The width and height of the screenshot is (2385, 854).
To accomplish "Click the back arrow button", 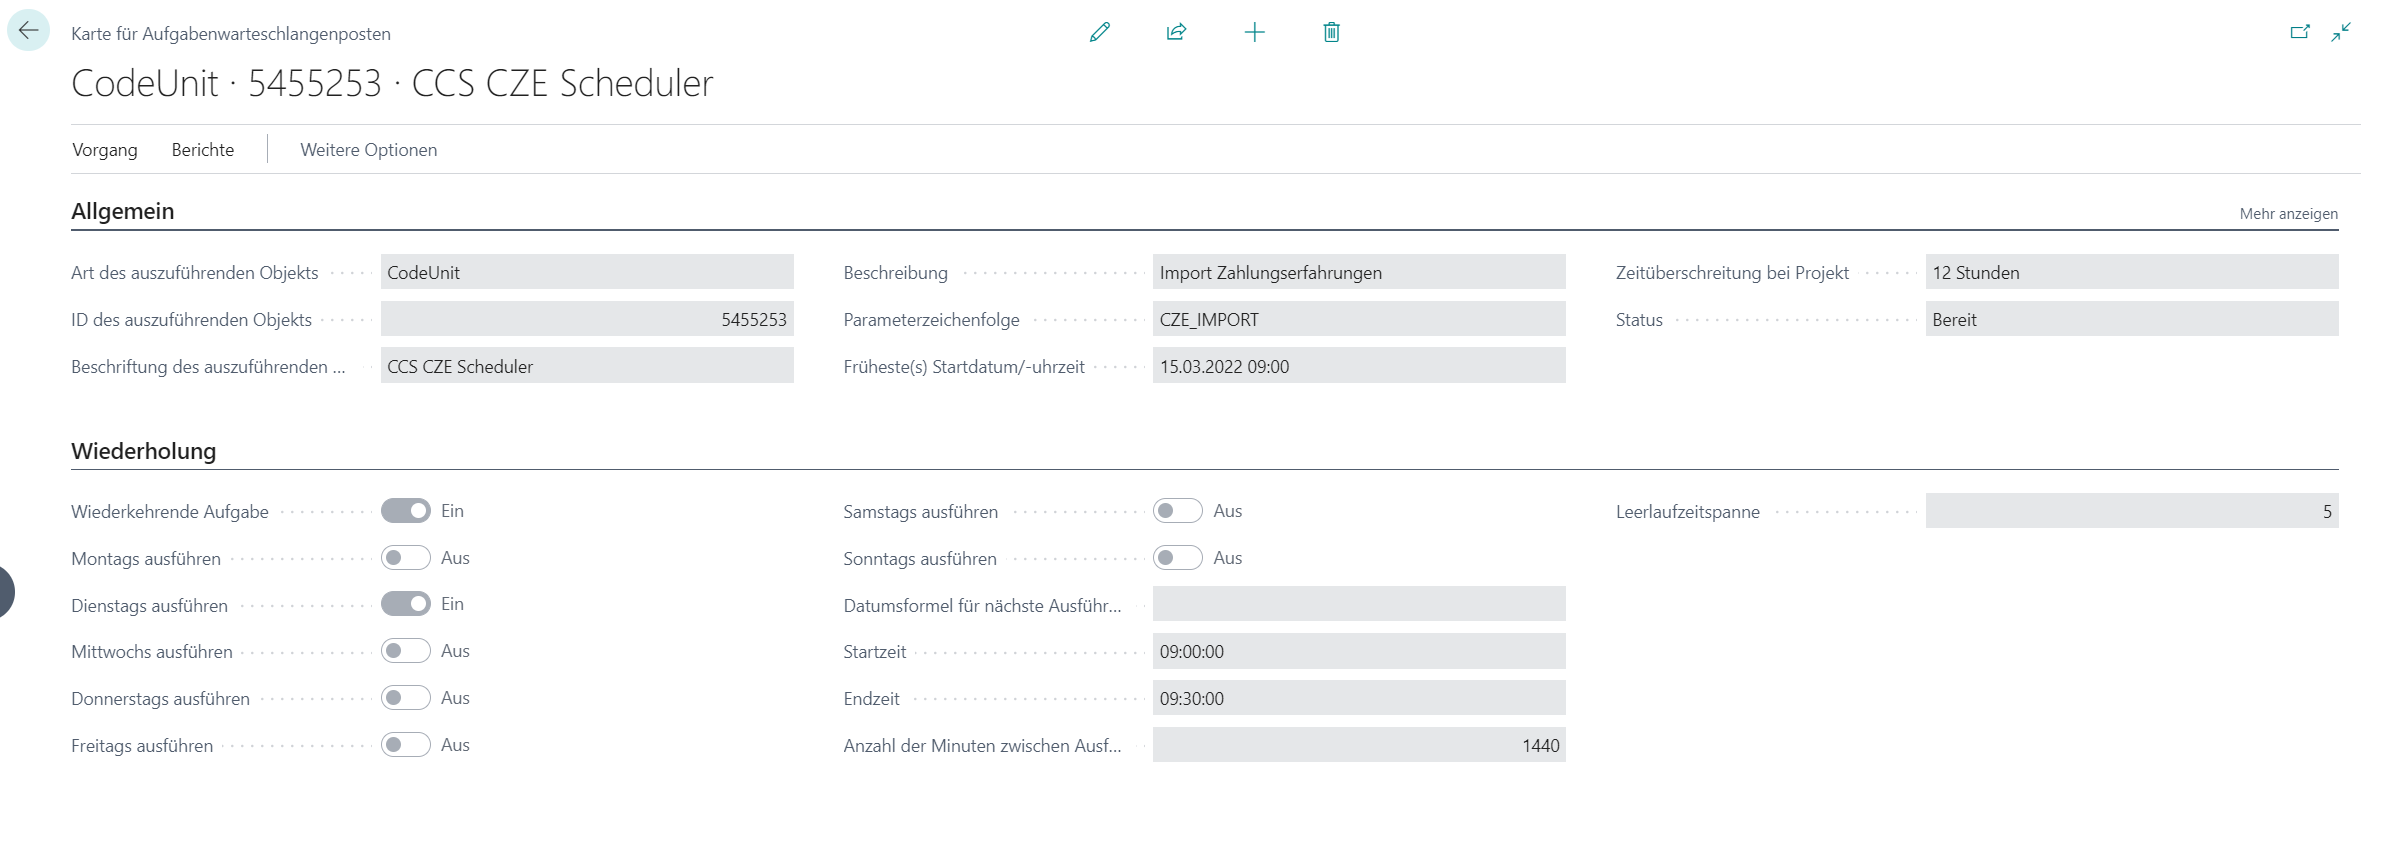I will coord(28,31).
